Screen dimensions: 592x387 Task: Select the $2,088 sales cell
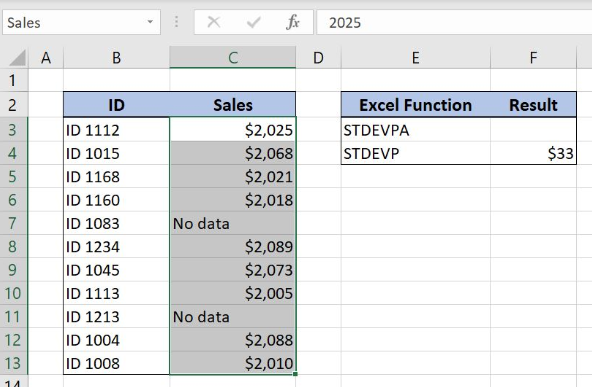pyautogui.click(x=233, y=340)
